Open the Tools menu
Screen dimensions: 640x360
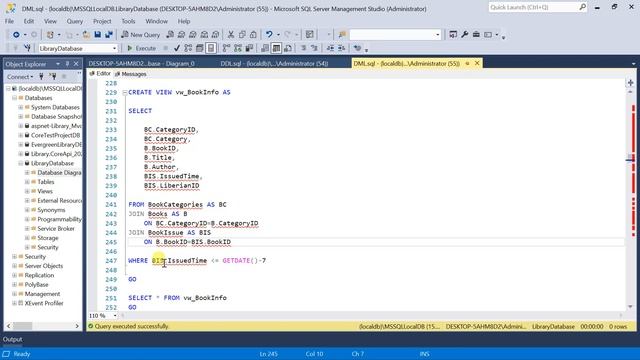click(128, 21)
